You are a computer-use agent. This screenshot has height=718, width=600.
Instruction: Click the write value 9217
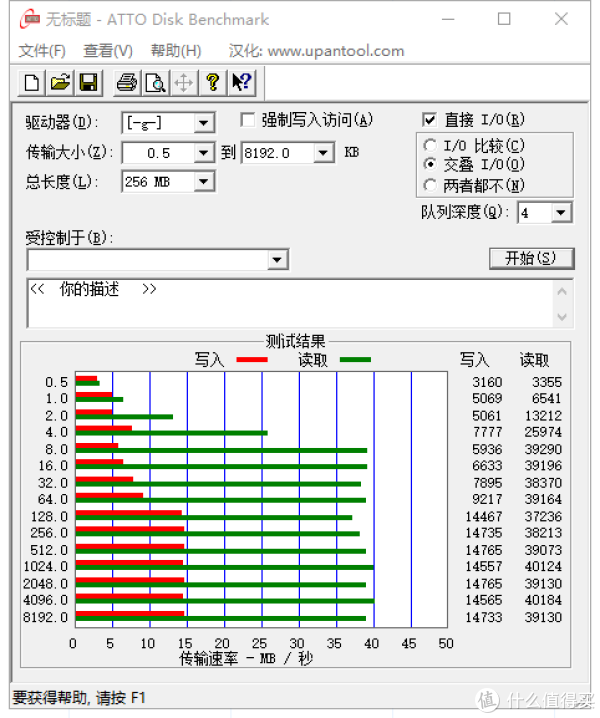(487, 499)
